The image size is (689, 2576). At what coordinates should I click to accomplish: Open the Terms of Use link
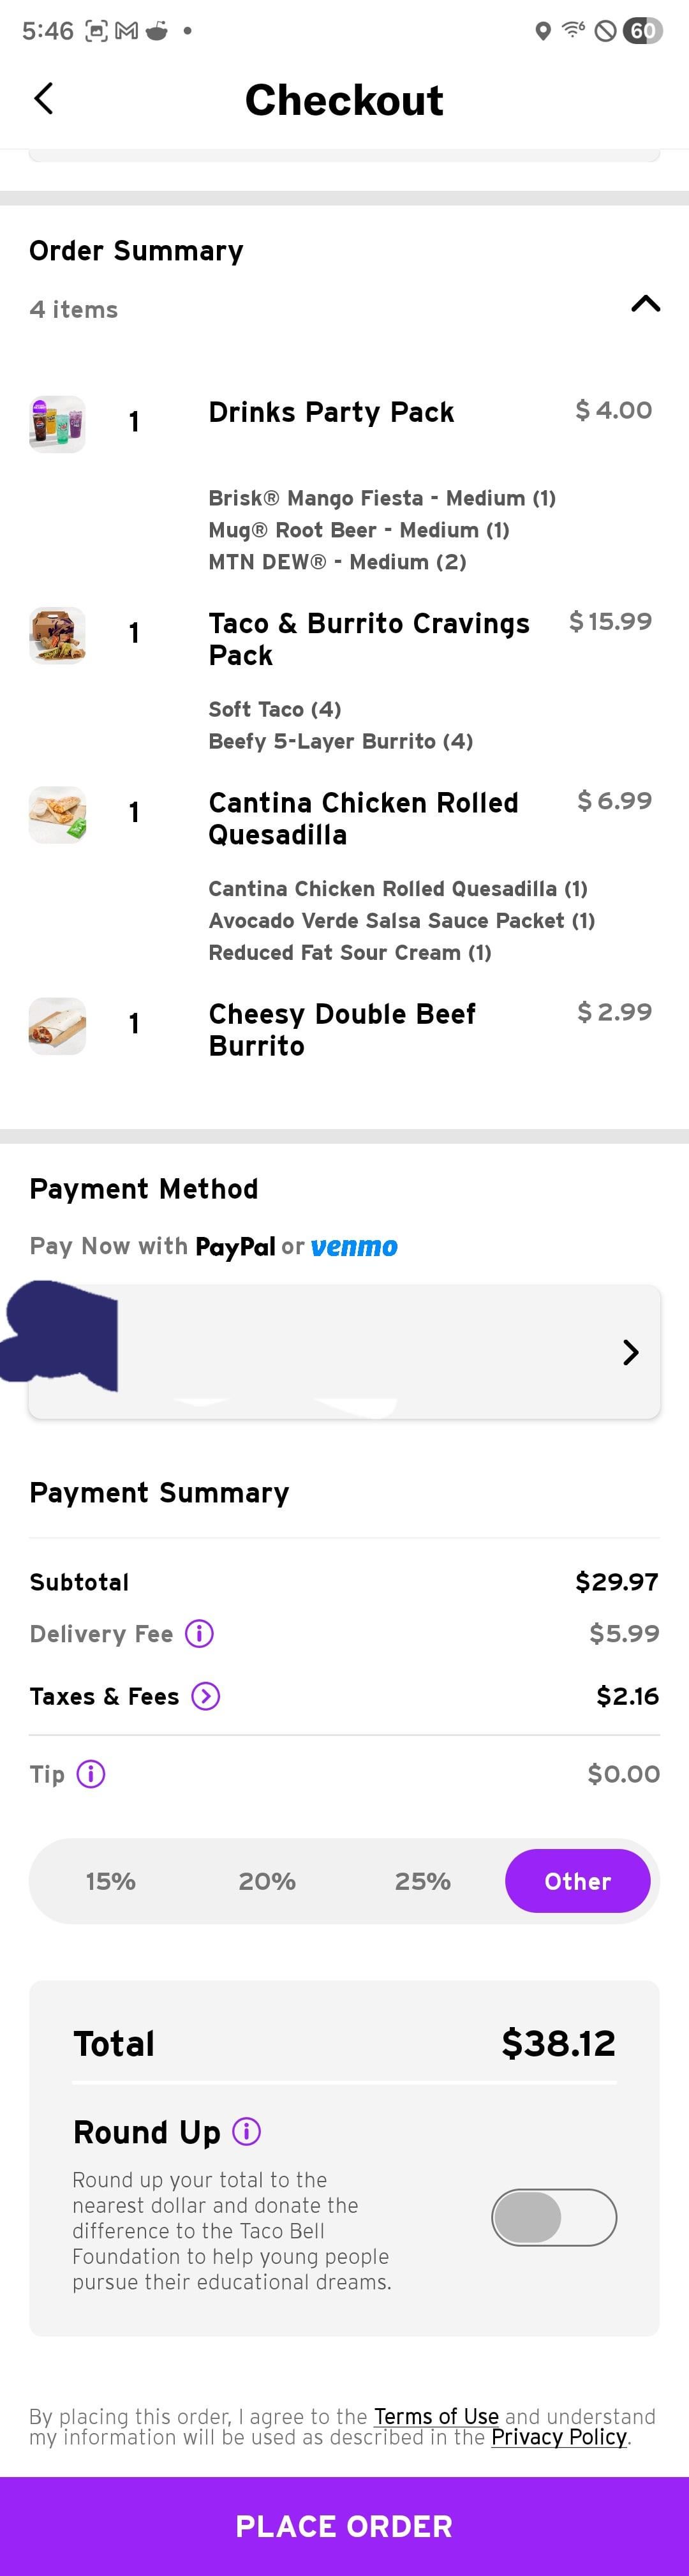click(436, 2416)
